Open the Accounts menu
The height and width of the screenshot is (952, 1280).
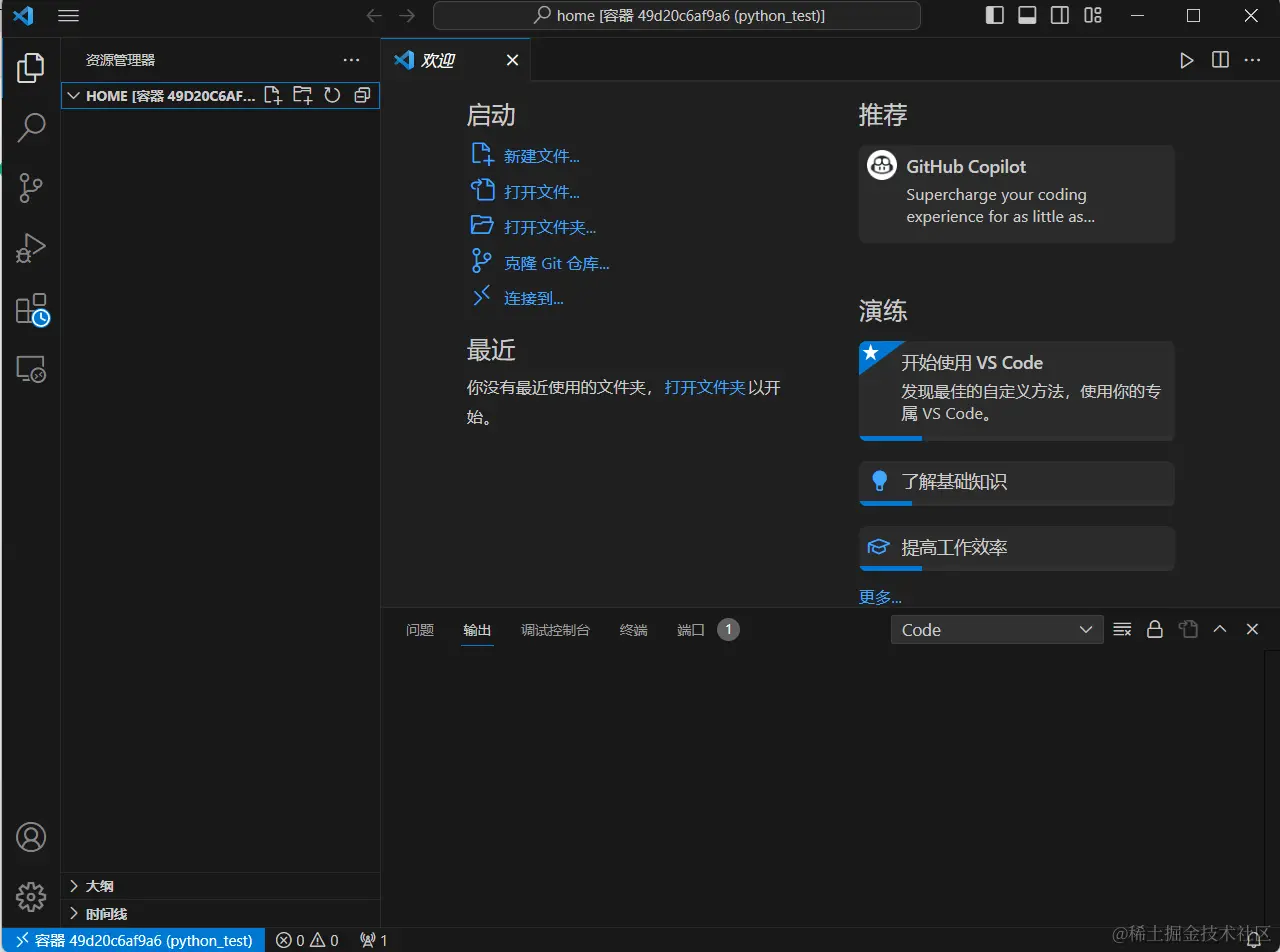point(31,837)
